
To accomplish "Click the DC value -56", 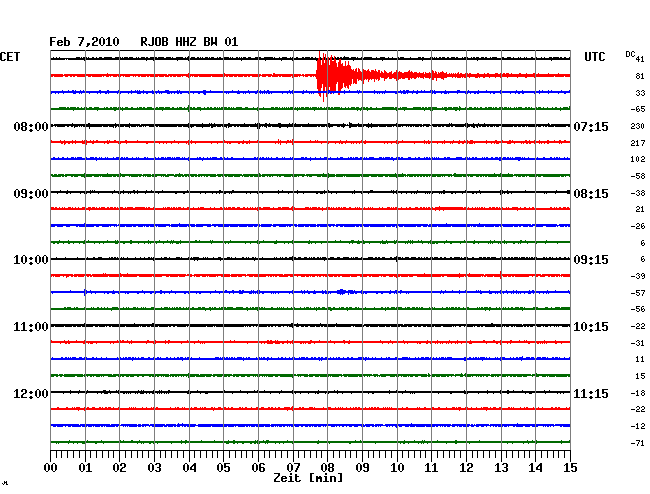I will tap(638, 309).
